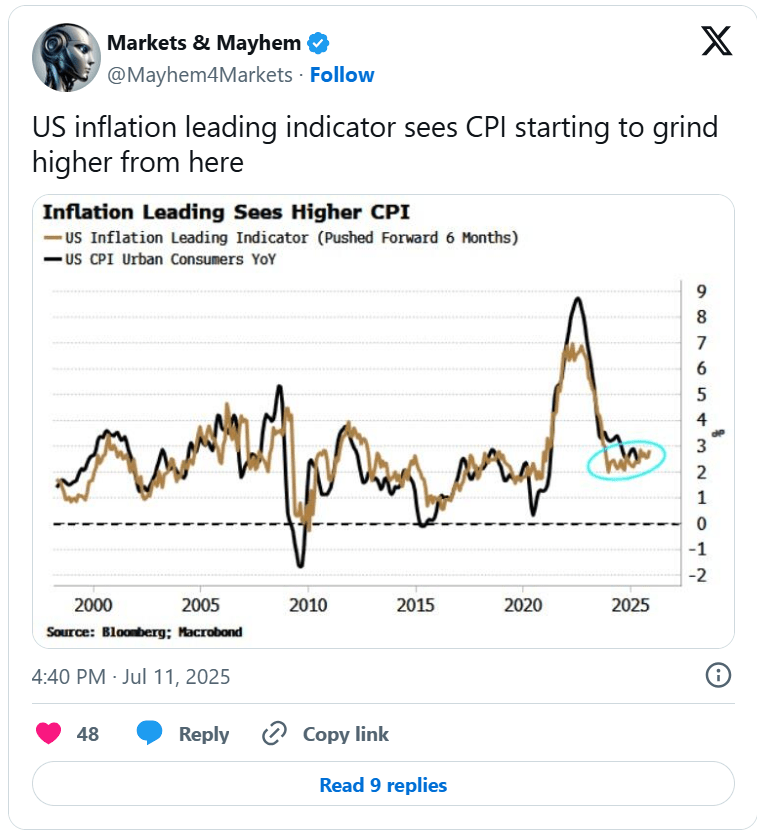Viewport: 757px width, 830px height.
Task: Click the cyan circled region on chart
Action: [626, 460]
